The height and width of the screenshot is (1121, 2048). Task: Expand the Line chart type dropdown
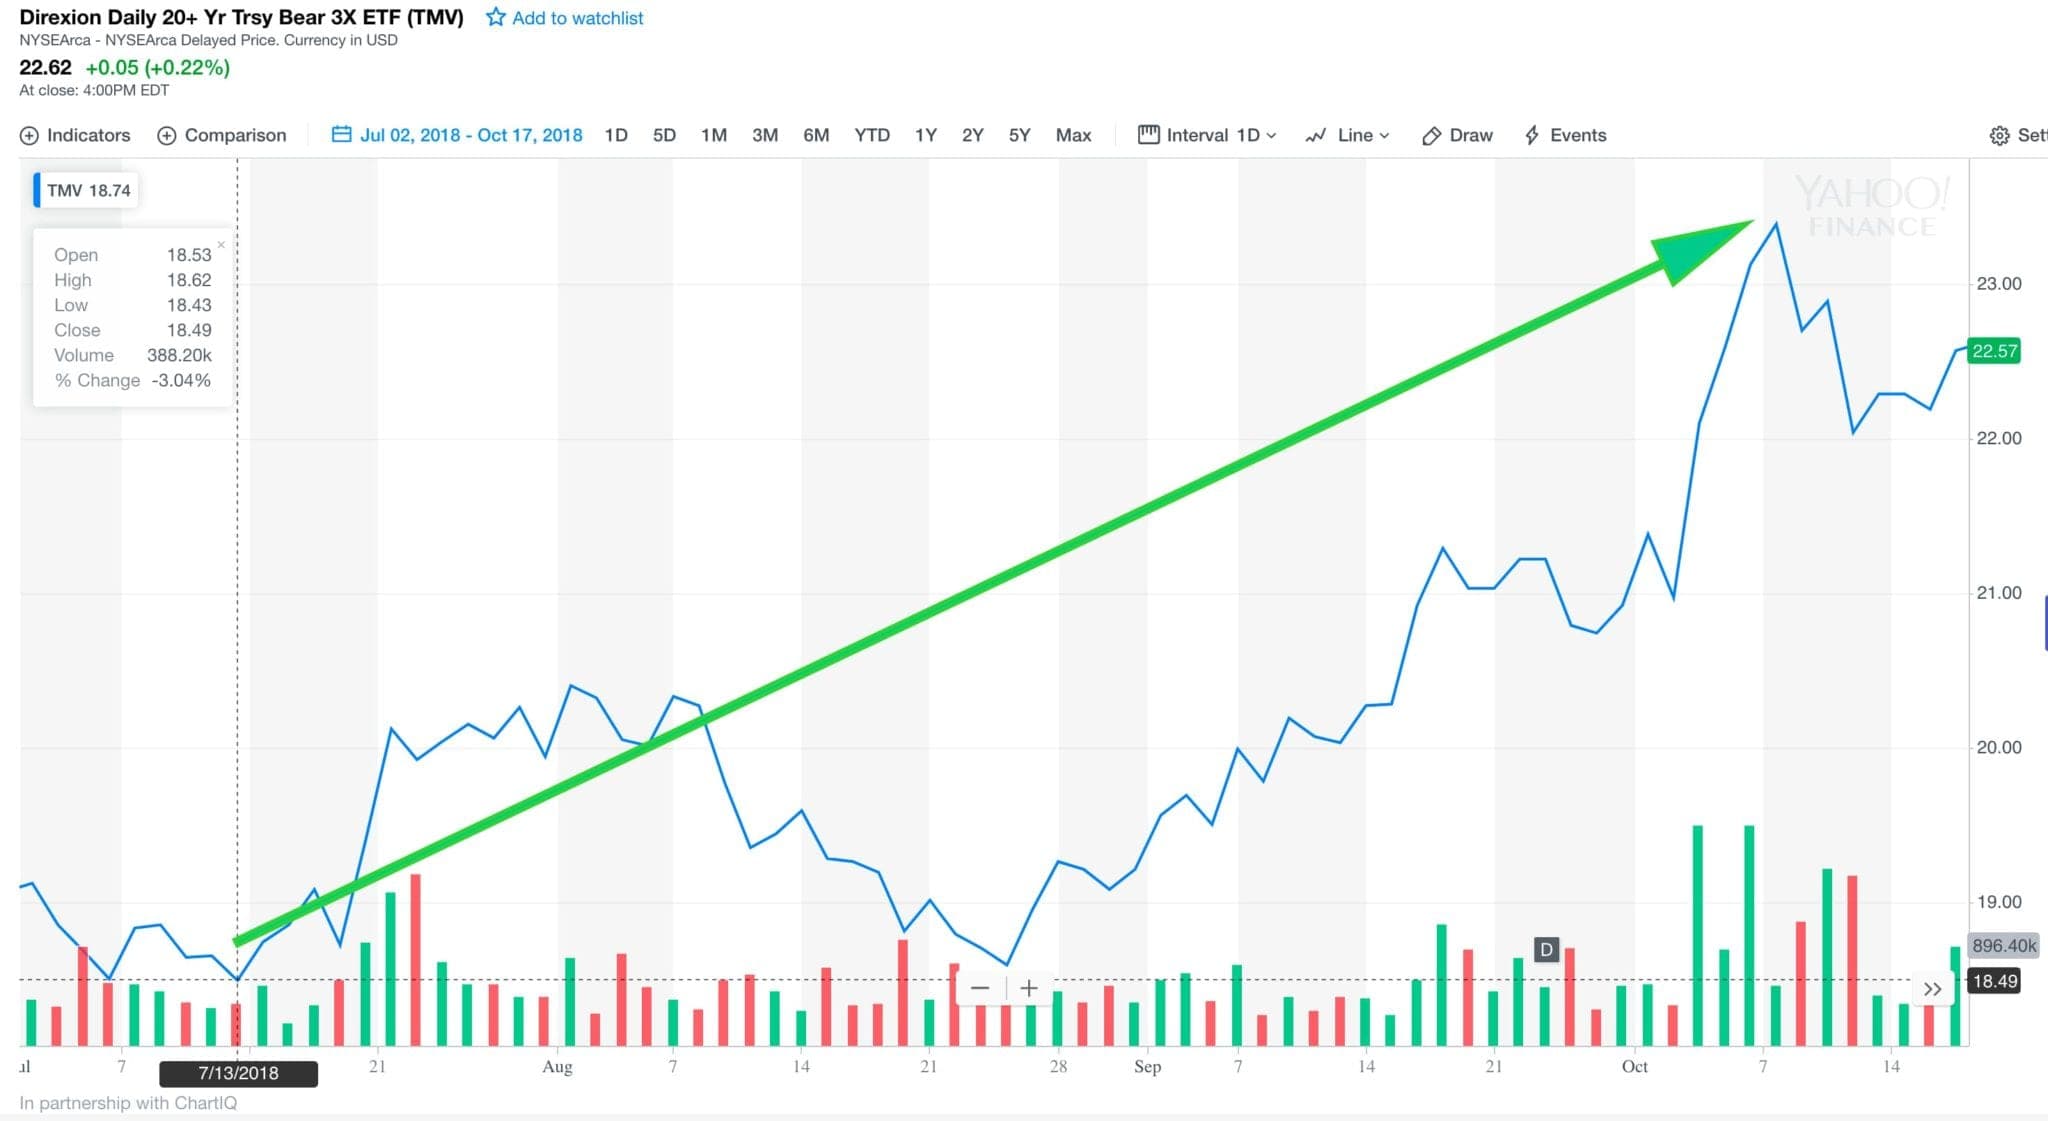(1348, 135)
